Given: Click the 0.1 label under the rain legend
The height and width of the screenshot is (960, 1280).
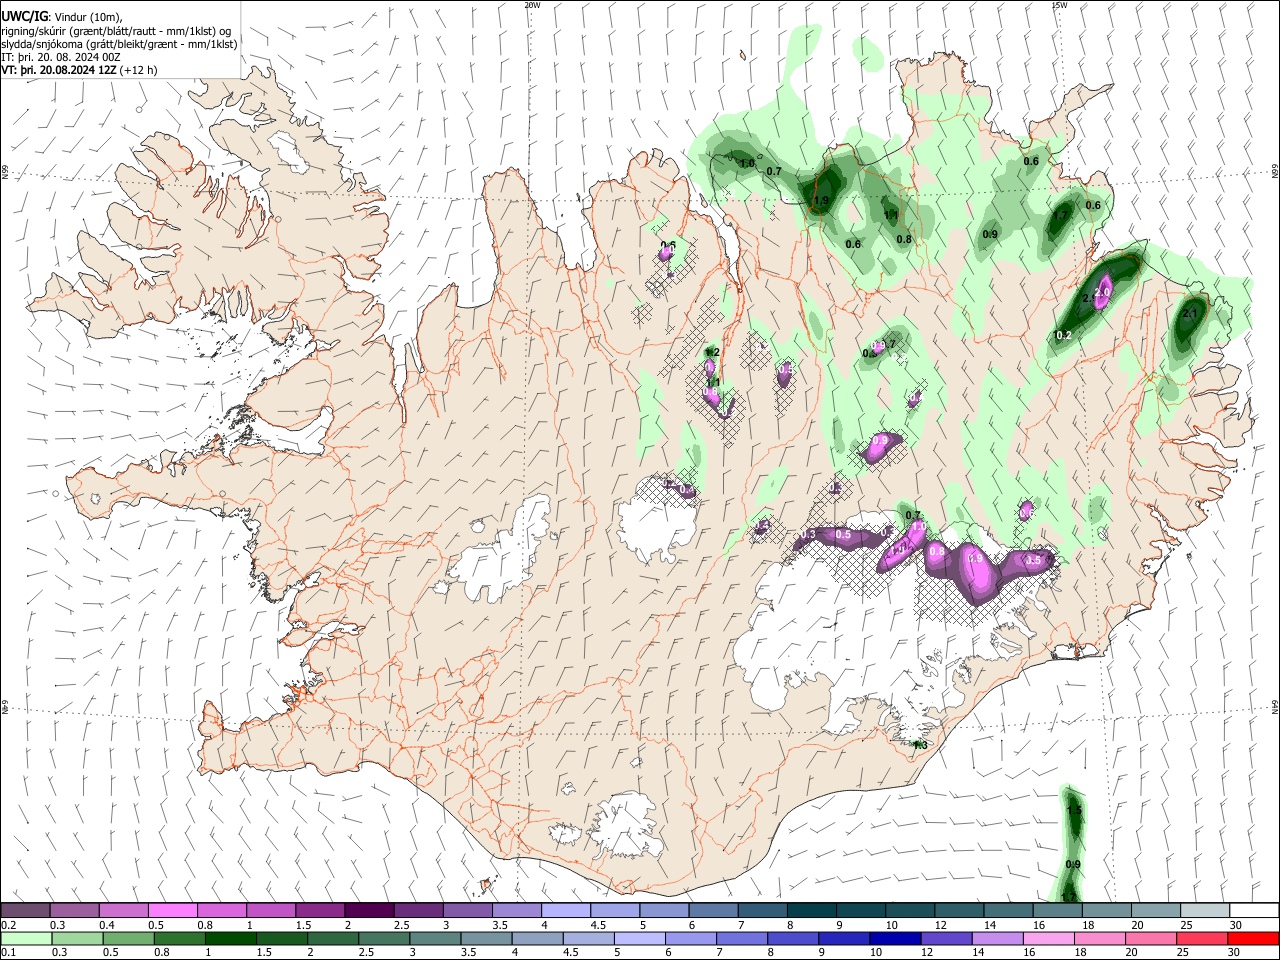Looking at the screenshot, I should point(8,952).
